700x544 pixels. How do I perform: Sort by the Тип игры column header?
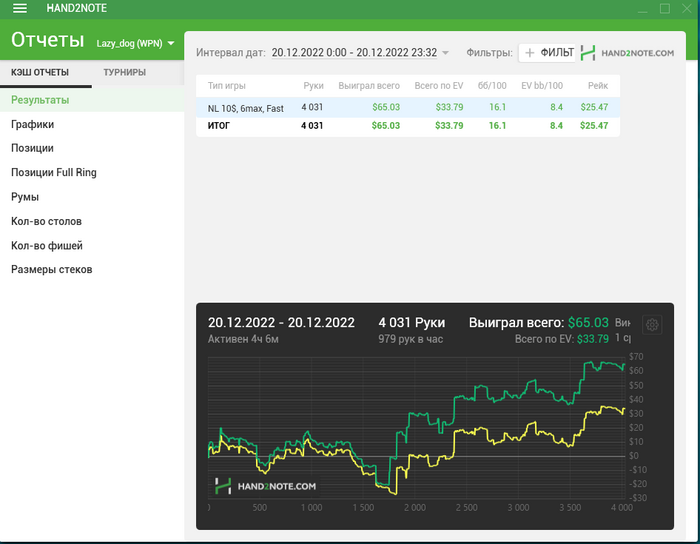pos(227,86)
